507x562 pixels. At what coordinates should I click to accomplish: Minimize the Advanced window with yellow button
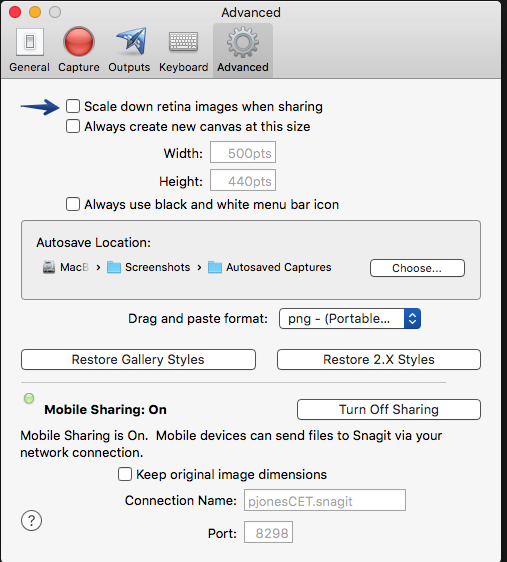click(x=35, y=12)
